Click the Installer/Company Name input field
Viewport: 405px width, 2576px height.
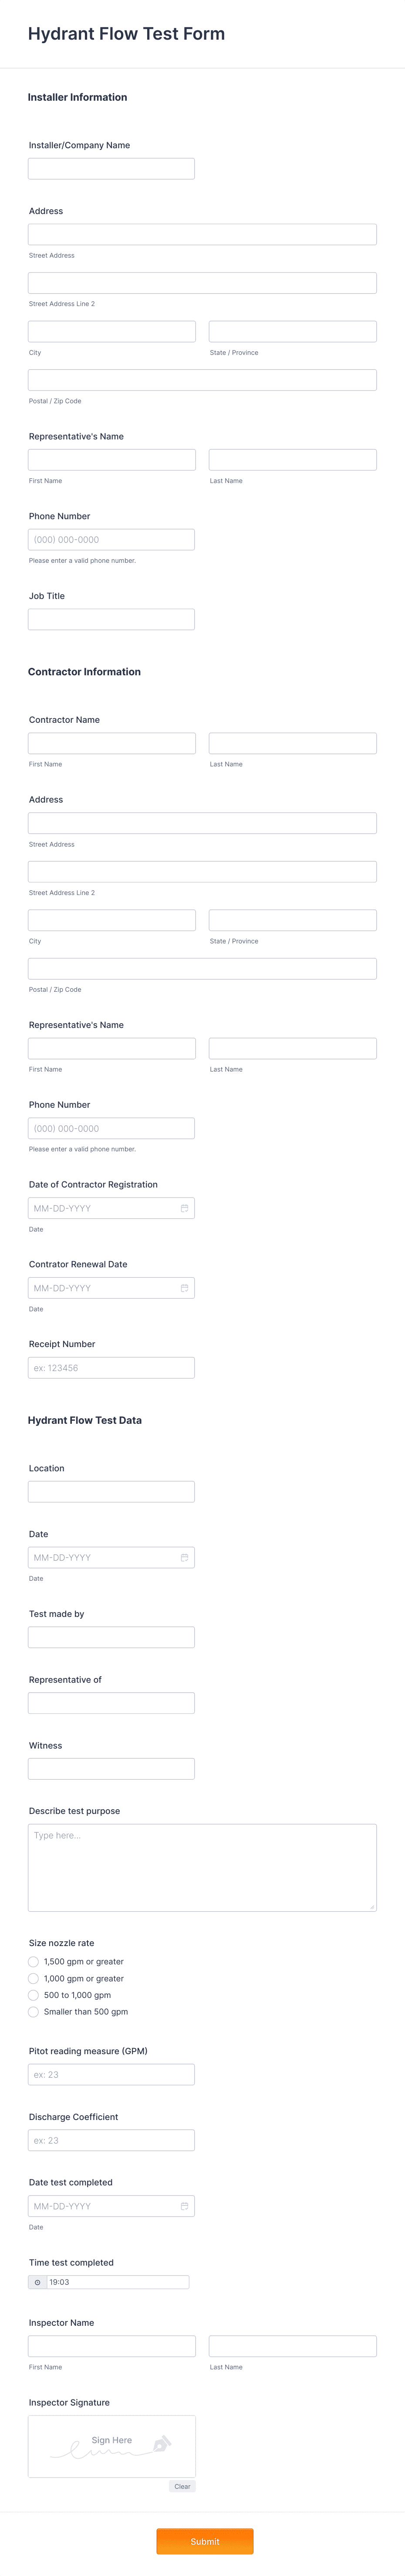coord(111,167)
